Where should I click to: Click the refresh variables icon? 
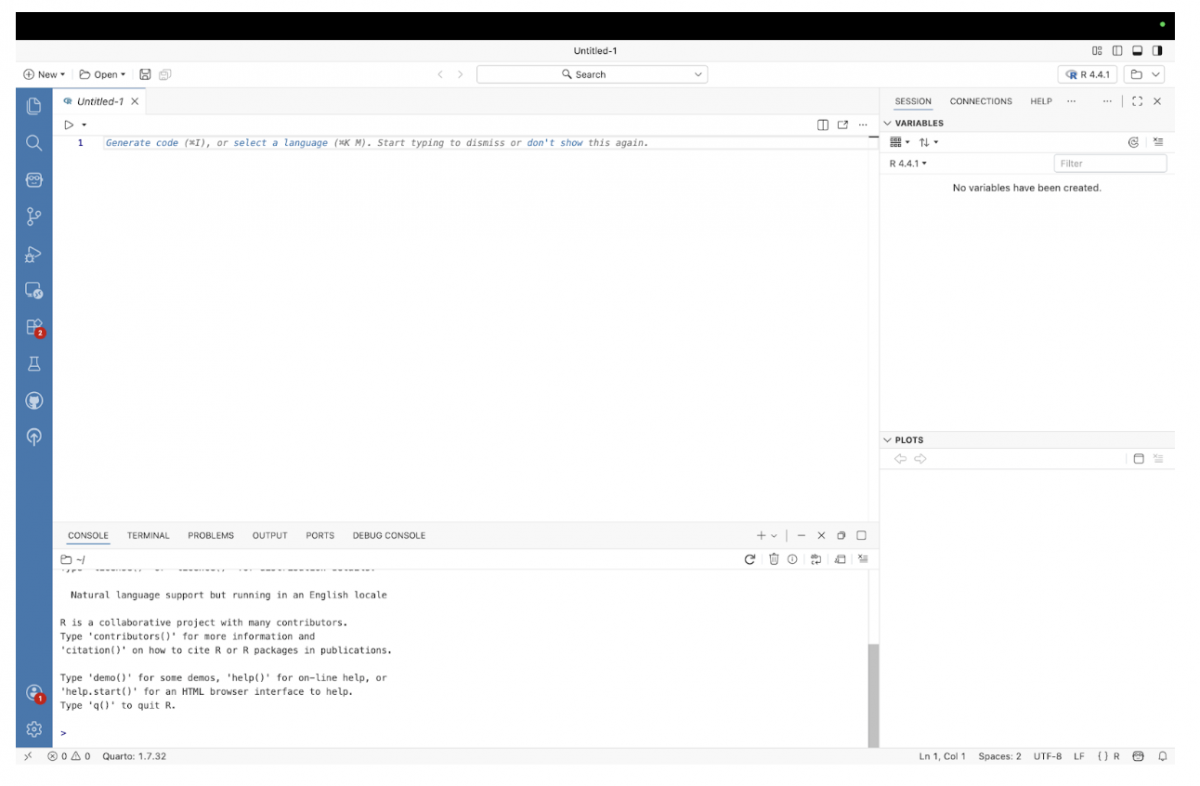coord(1133,143)
